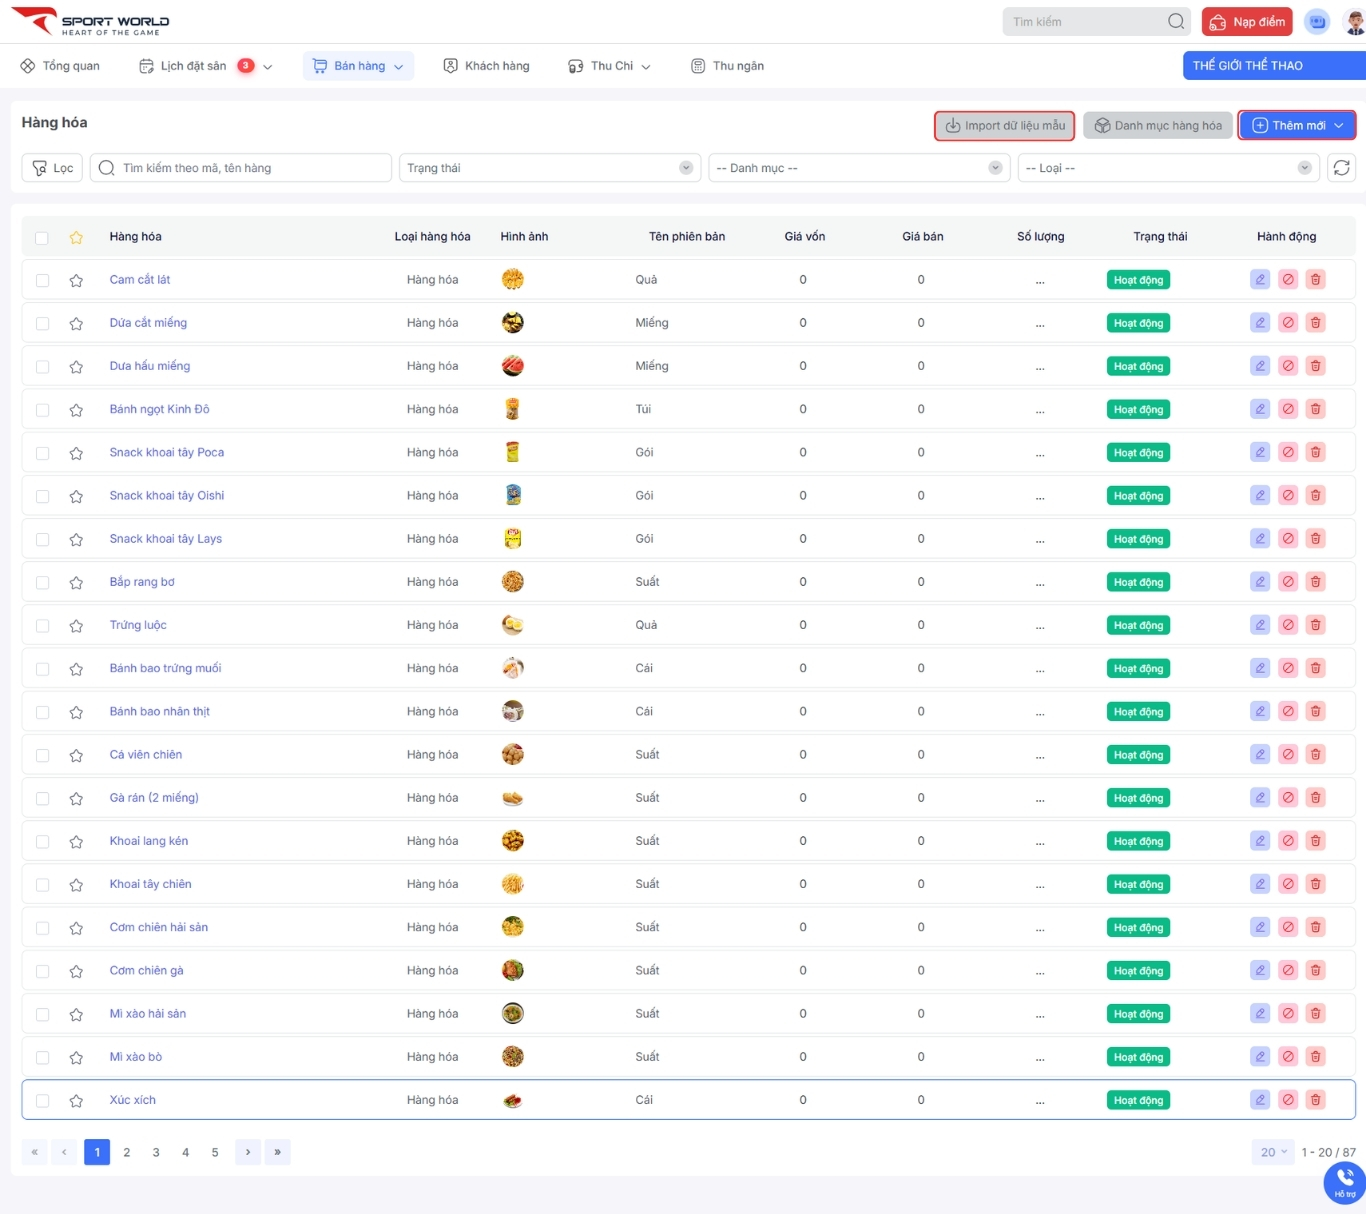Screen dimensions: 1366x1214
Task: Click the disable icon for Bánh ngọt Kinh Đô
Action: [1288, 409]
